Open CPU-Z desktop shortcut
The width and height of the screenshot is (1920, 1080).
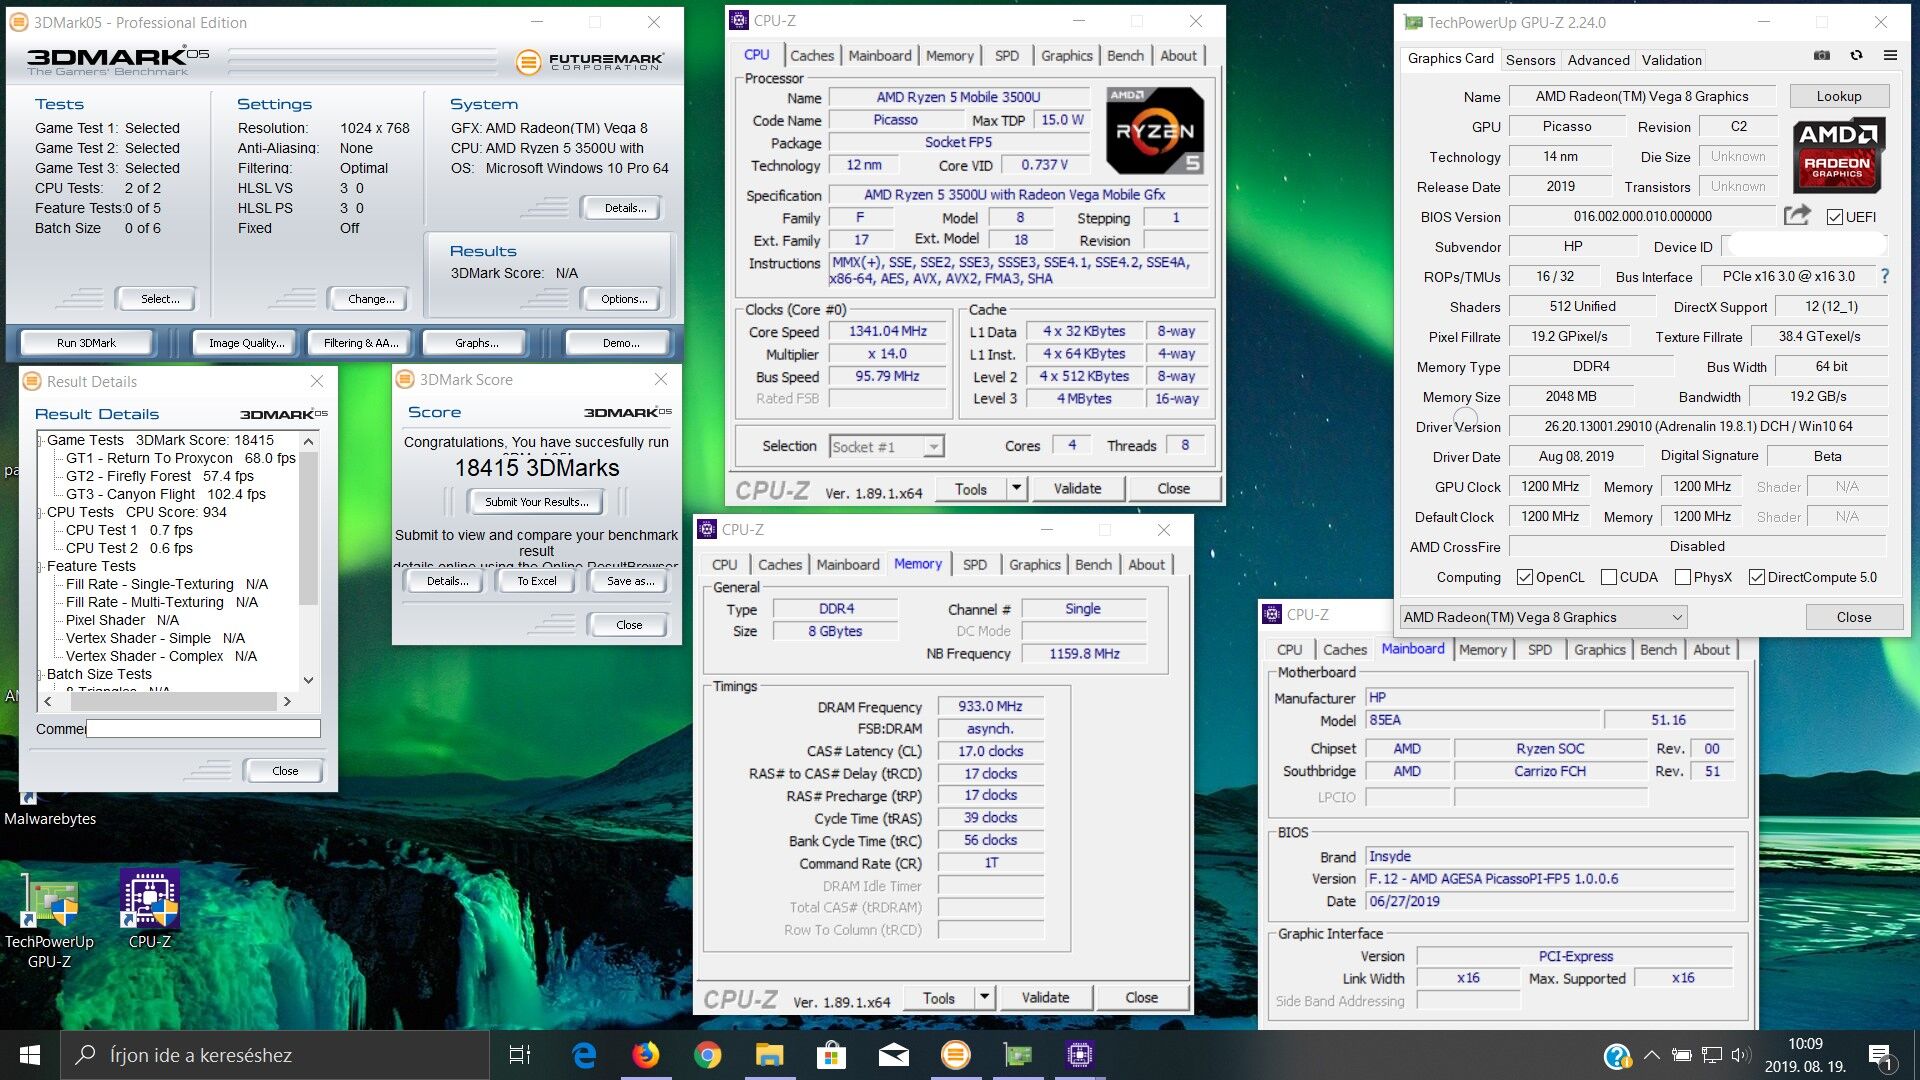[x=150, y=910]
